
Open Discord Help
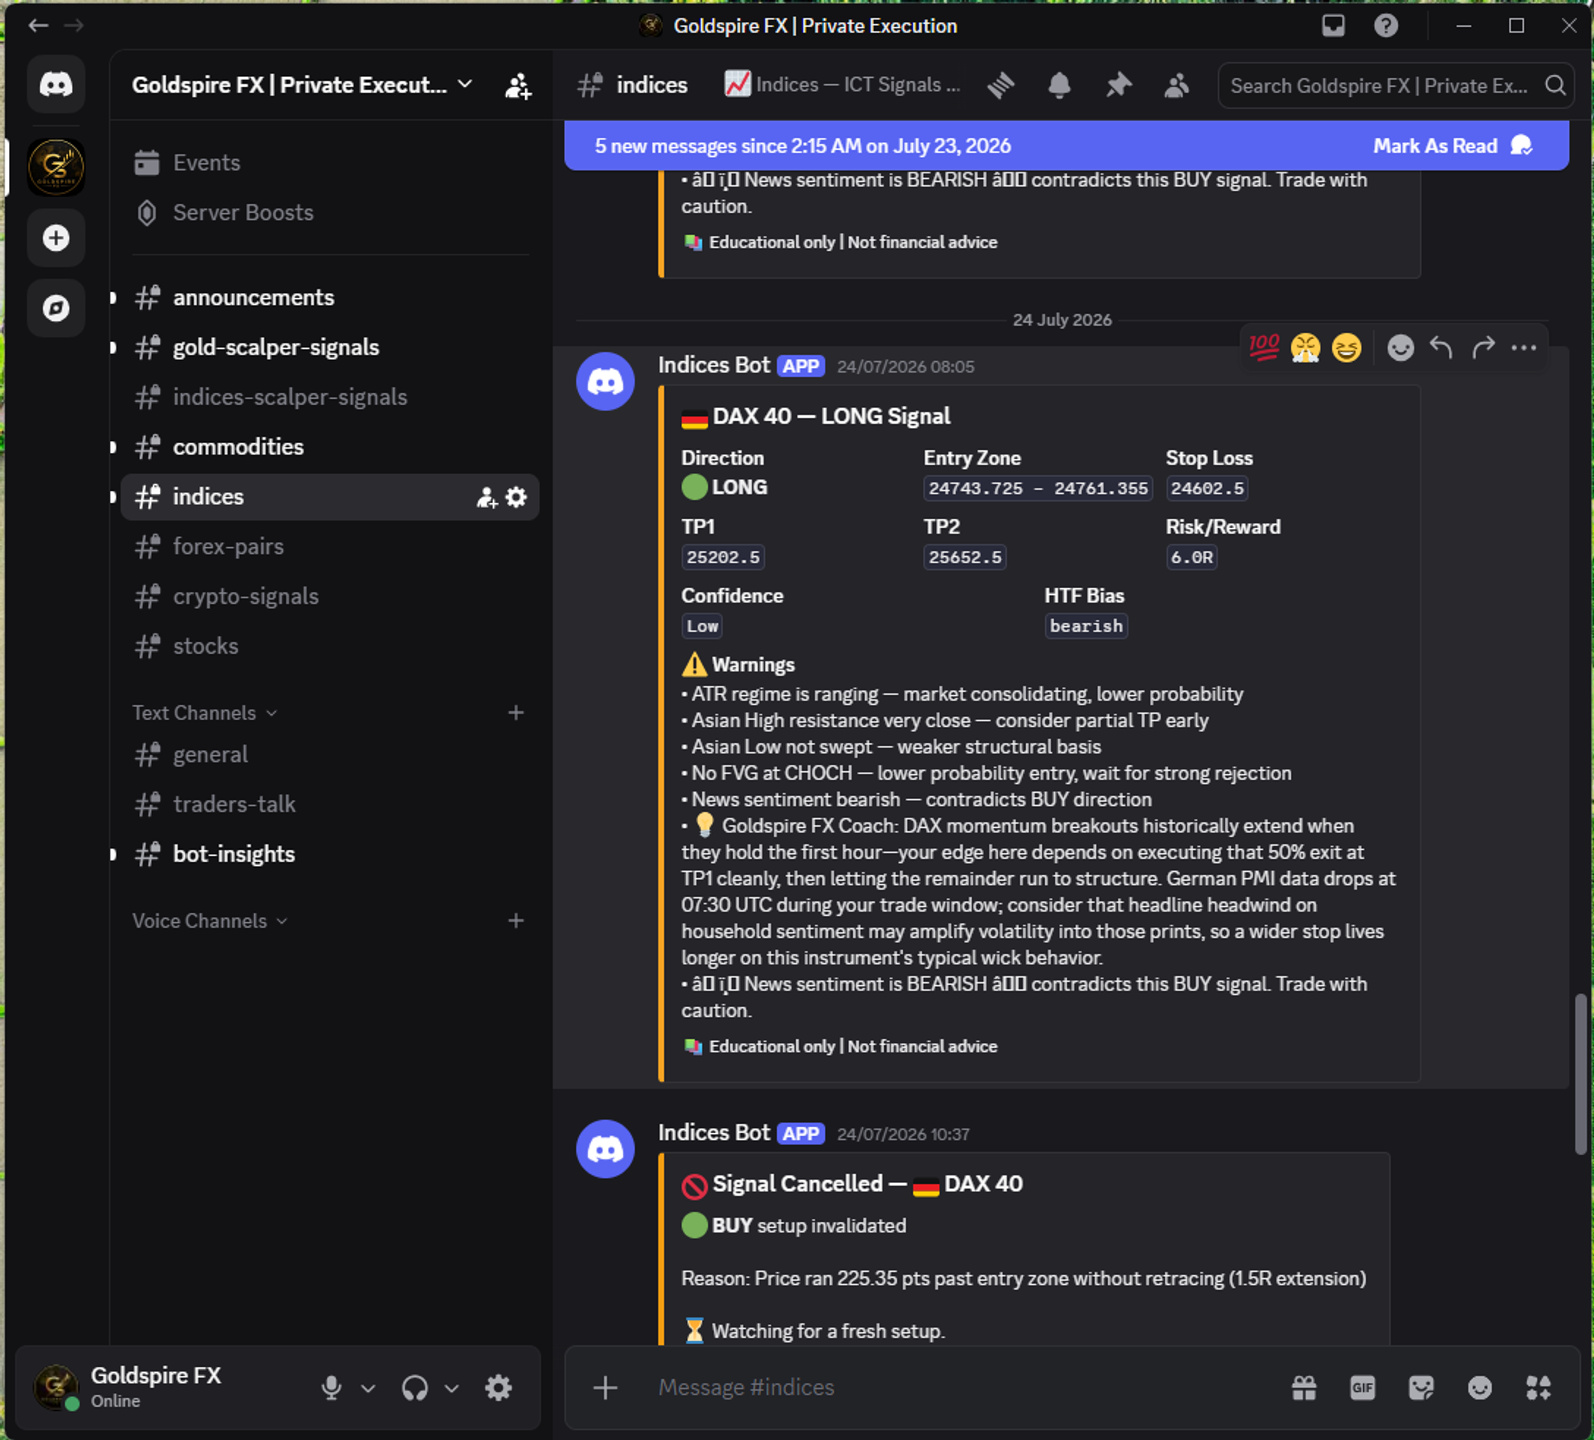click(1386, 26)
